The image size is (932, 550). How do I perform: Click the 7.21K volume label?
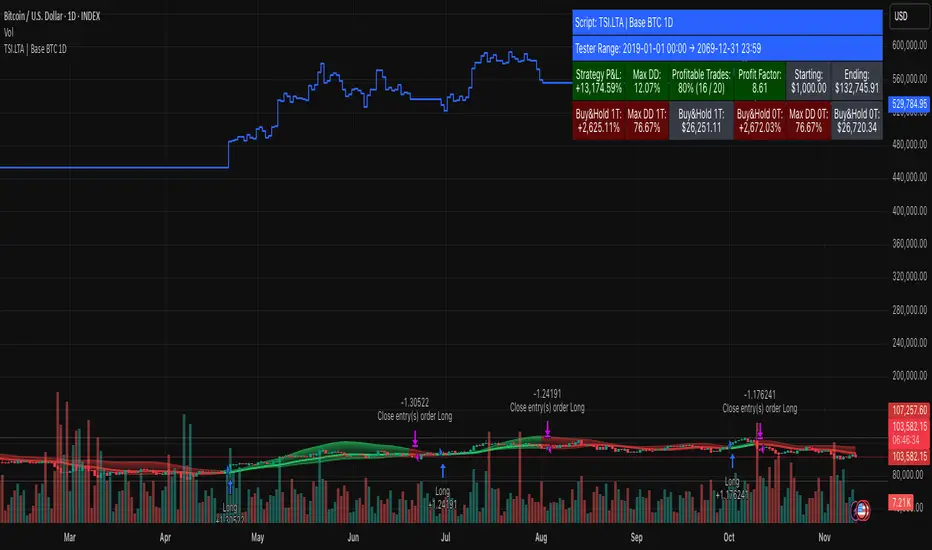click(901, 502)
